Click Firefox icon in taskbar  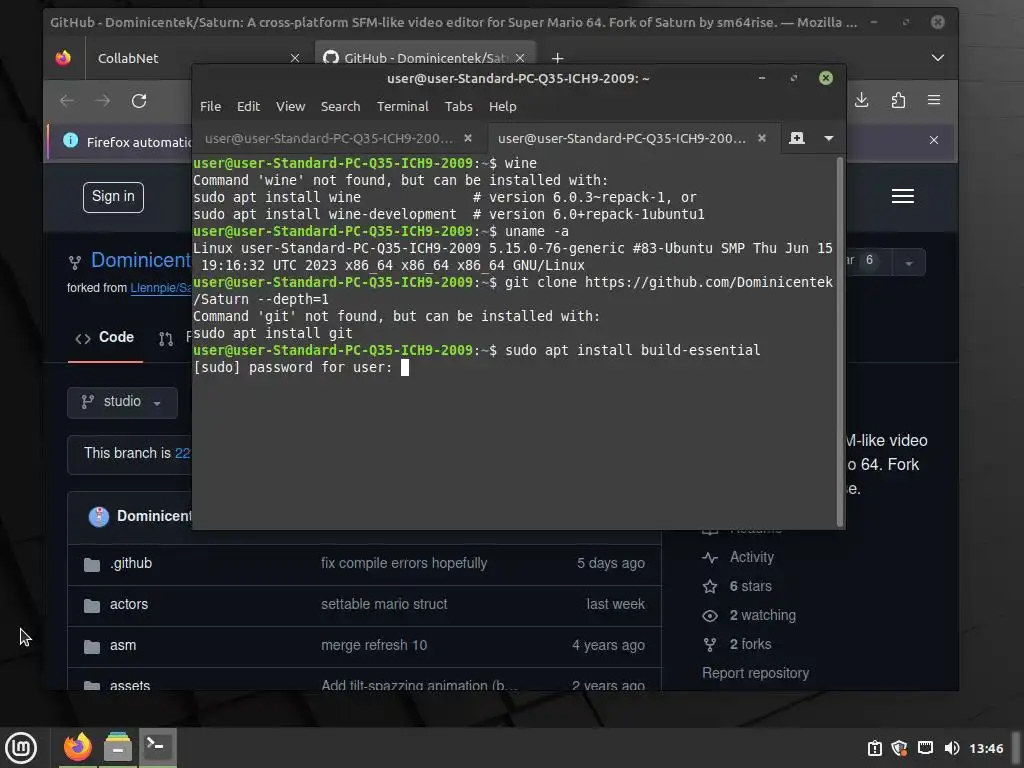coord(77,747)
